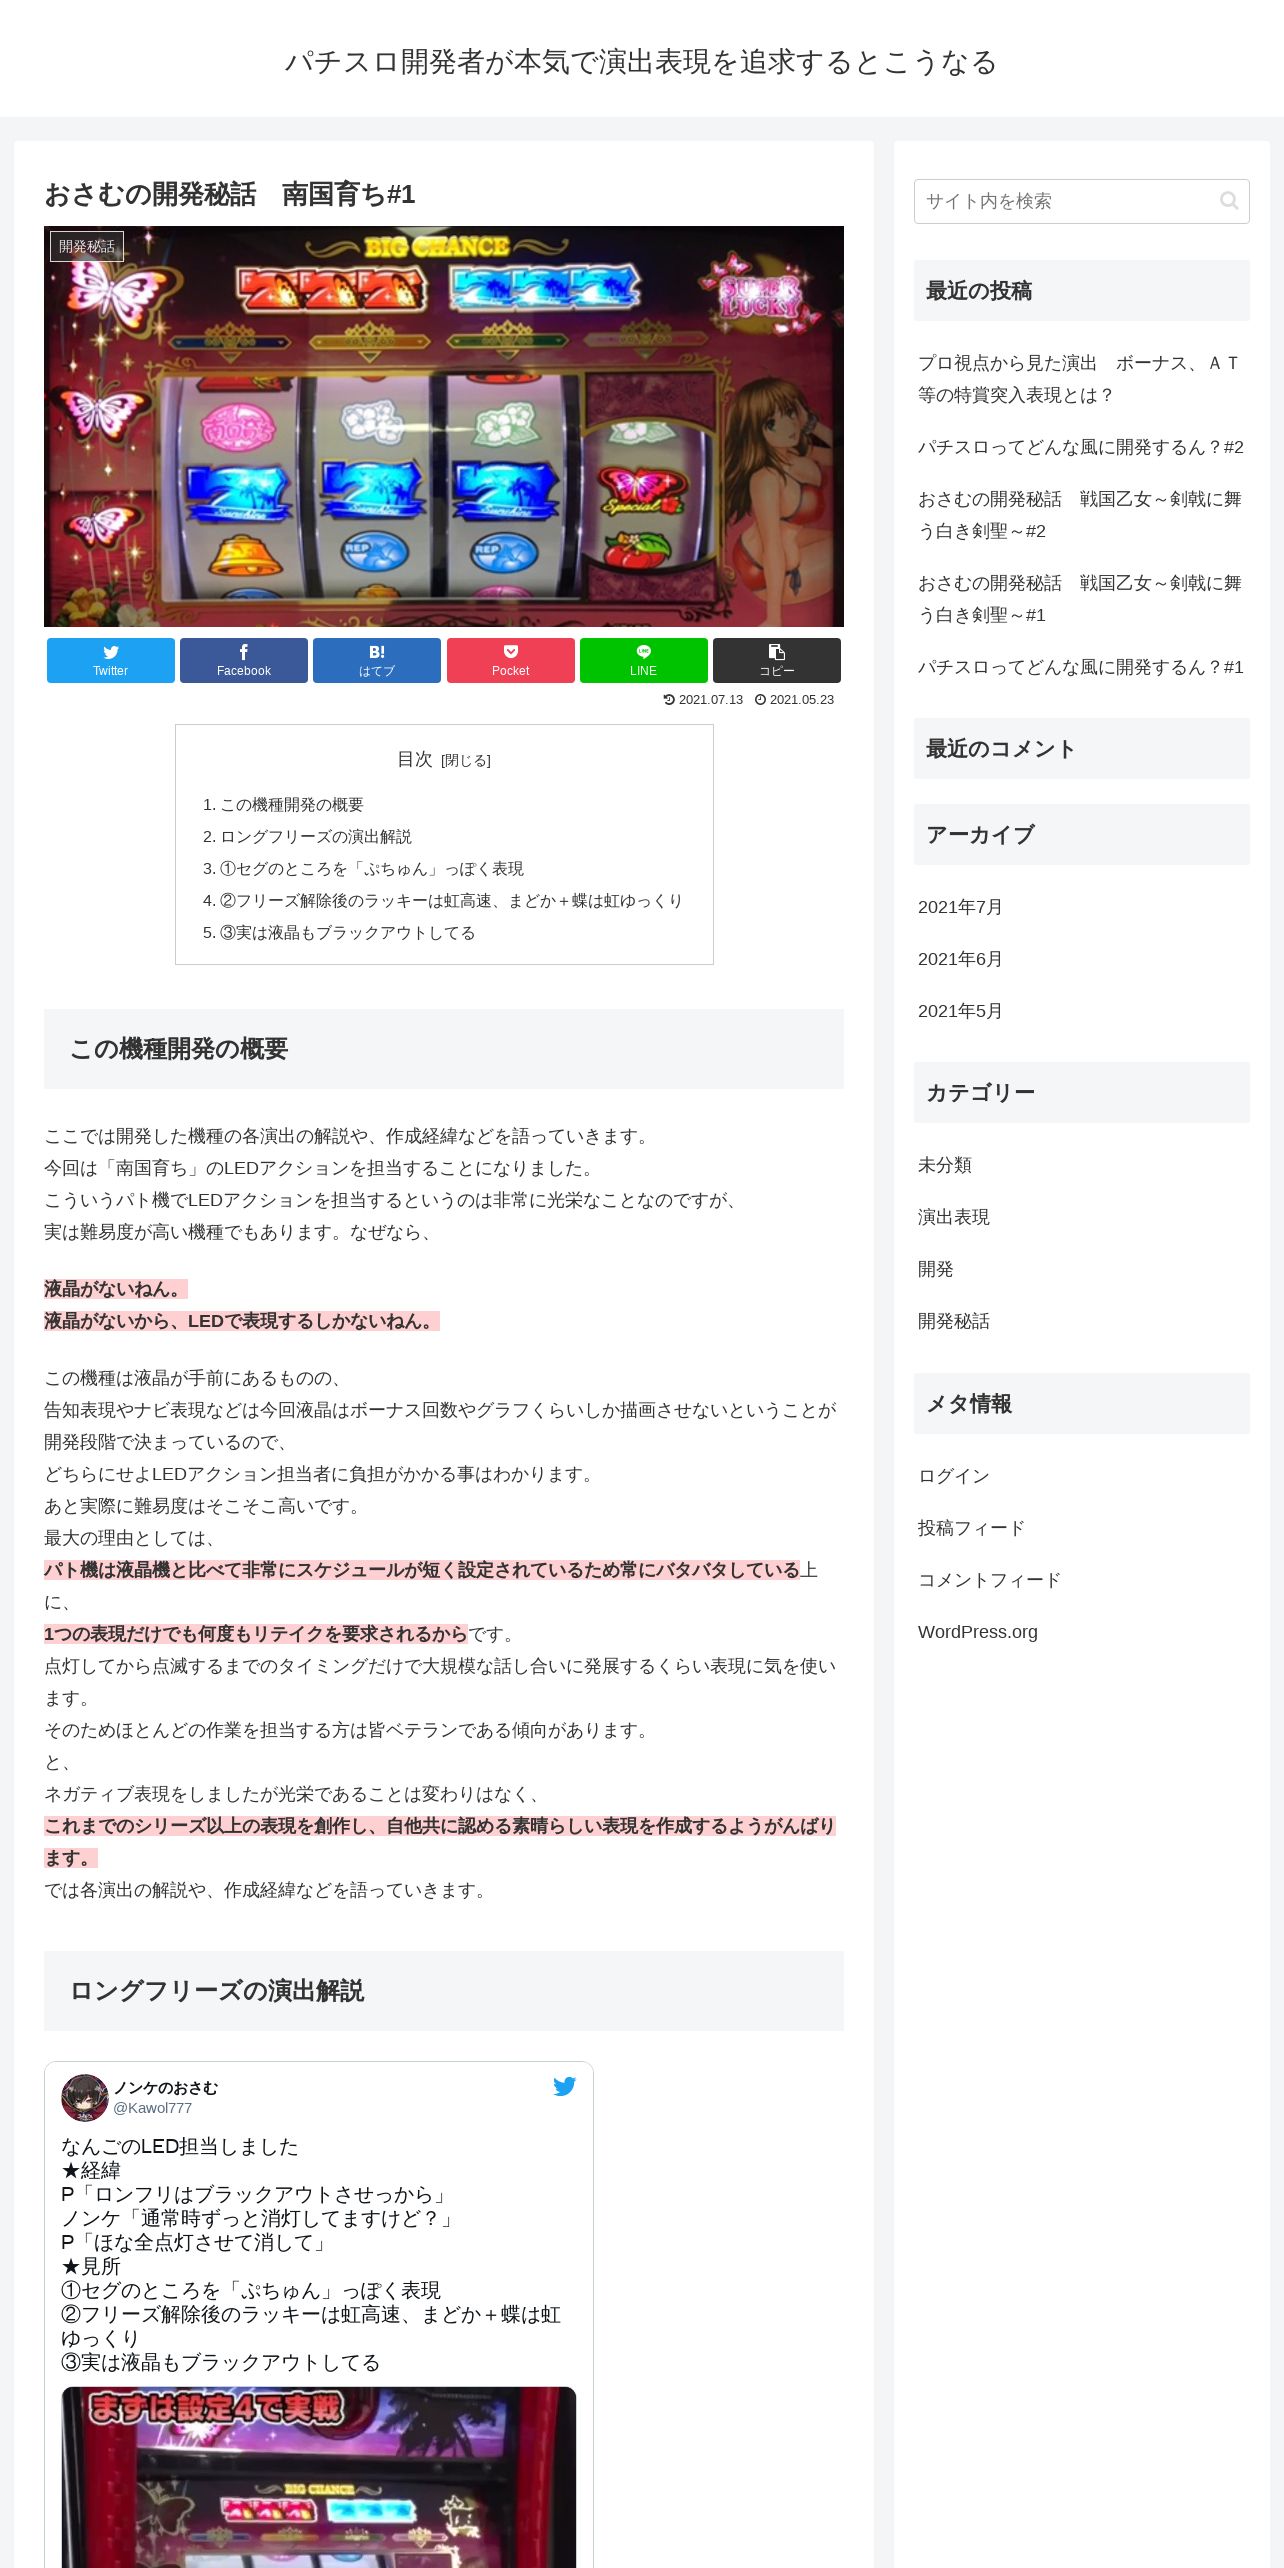Click the ログイン link
Screen dimensions: 1284x2568
click(954, 1476)
